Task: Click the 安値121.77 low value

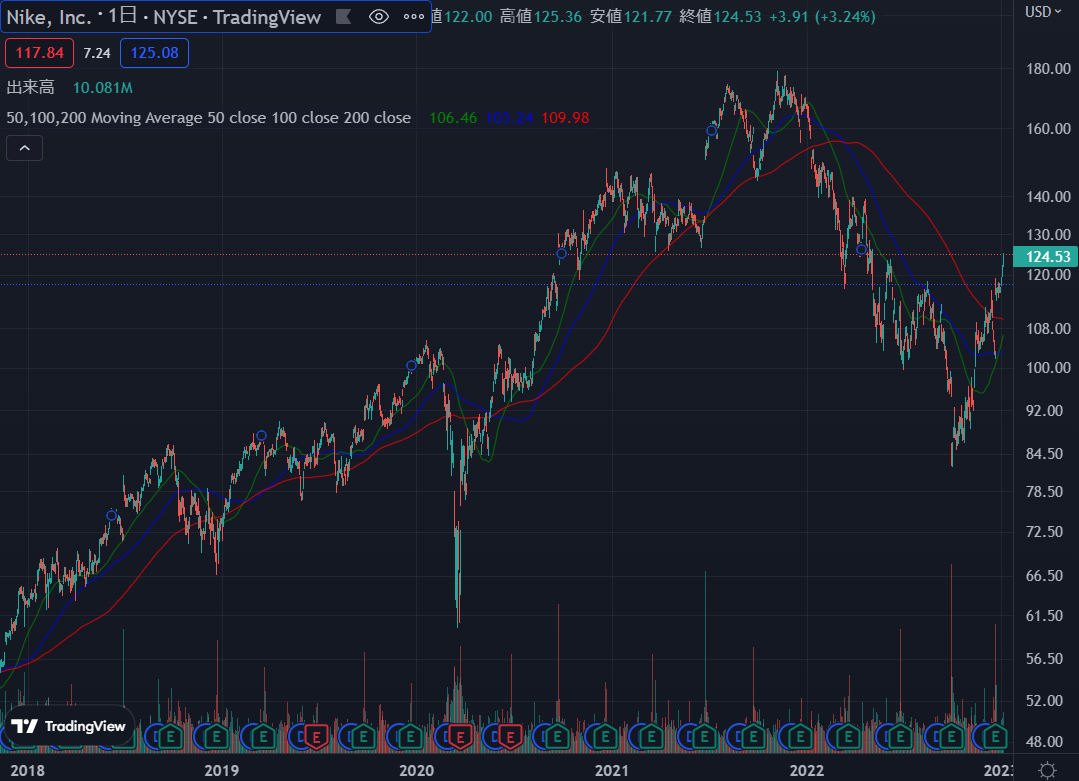Action: [x=630, y=17]
